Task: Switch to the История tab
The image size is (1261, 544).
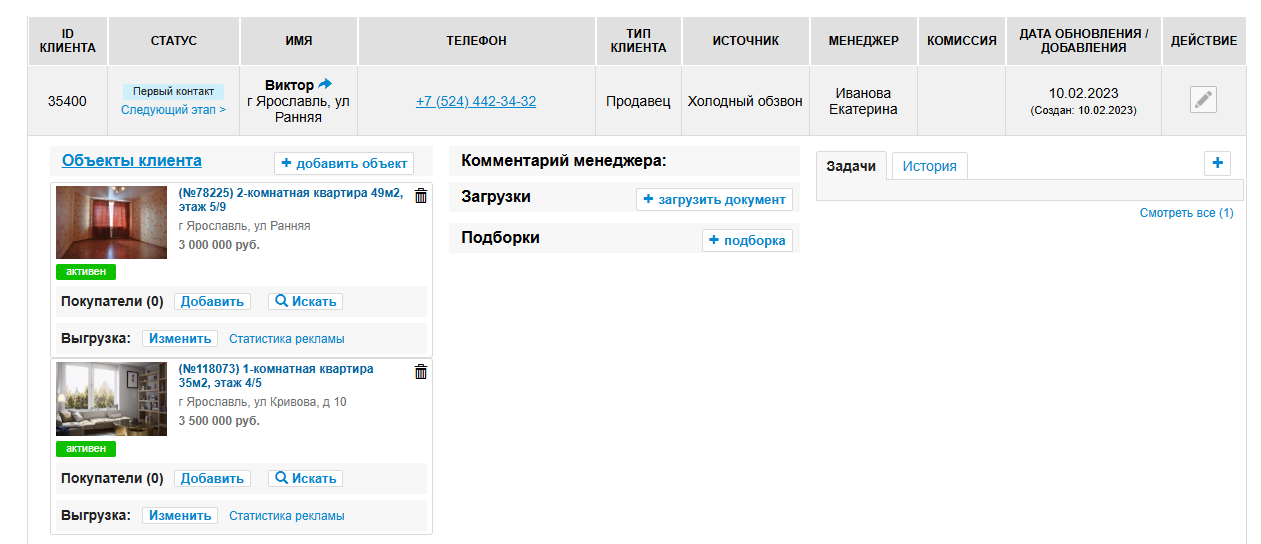Action: 929,166
